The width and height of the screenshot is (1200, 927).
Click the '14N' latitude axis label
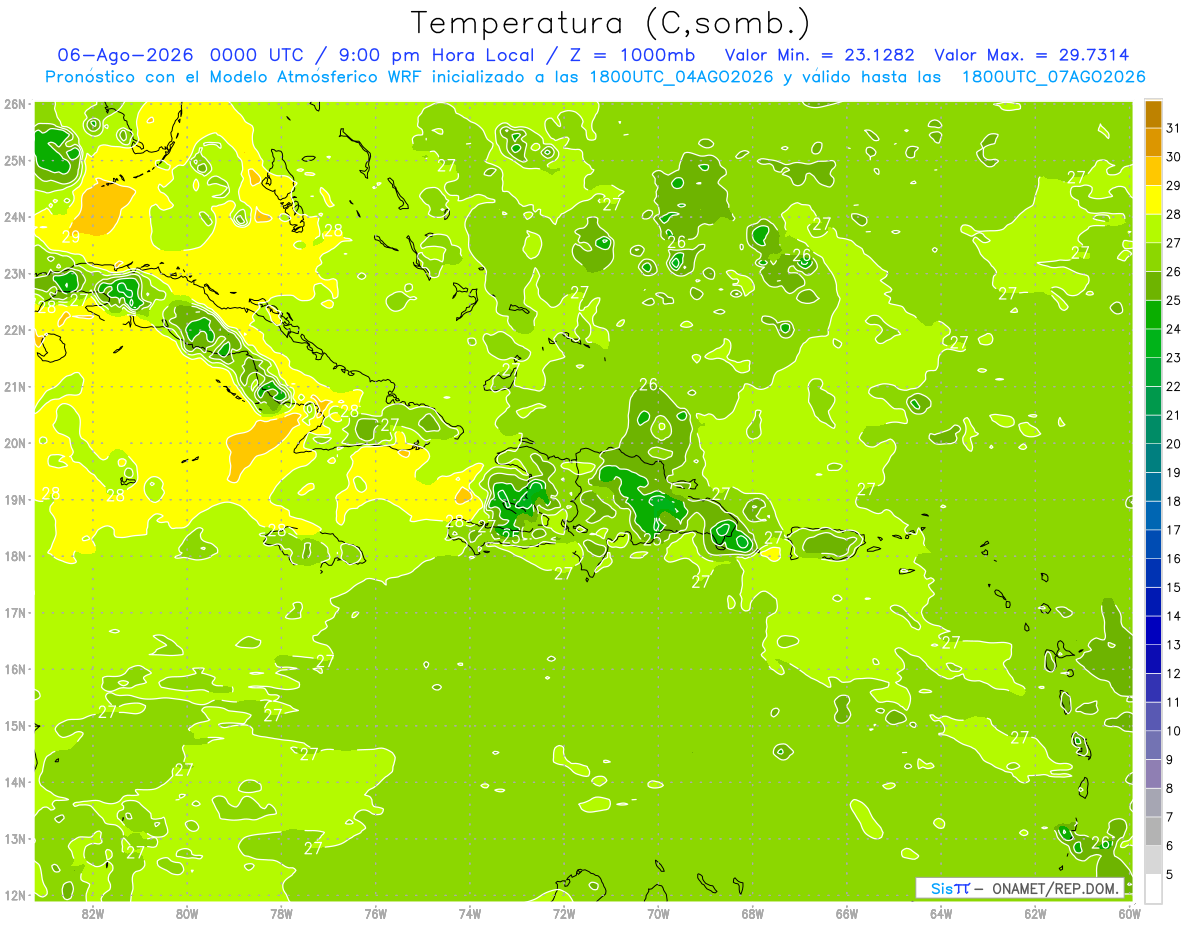tap(15, 782)
